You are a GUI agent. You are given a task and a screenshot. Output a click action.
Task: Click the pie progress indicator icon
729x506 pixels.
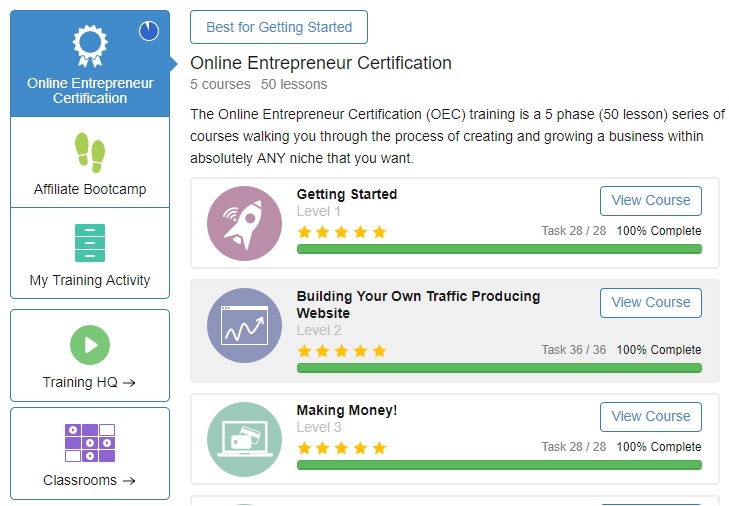click(x=149, y=31)
